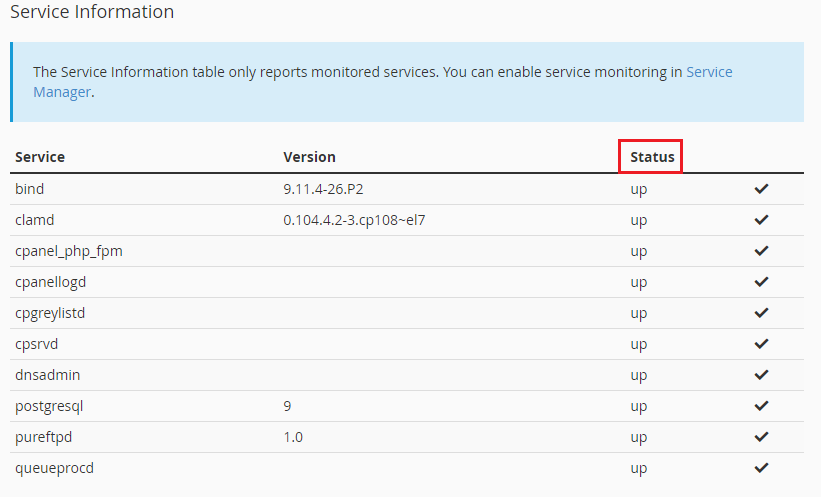The height and width of the screenshot is (497, 821).
Task: Click the Service column header
Action: 40,157
